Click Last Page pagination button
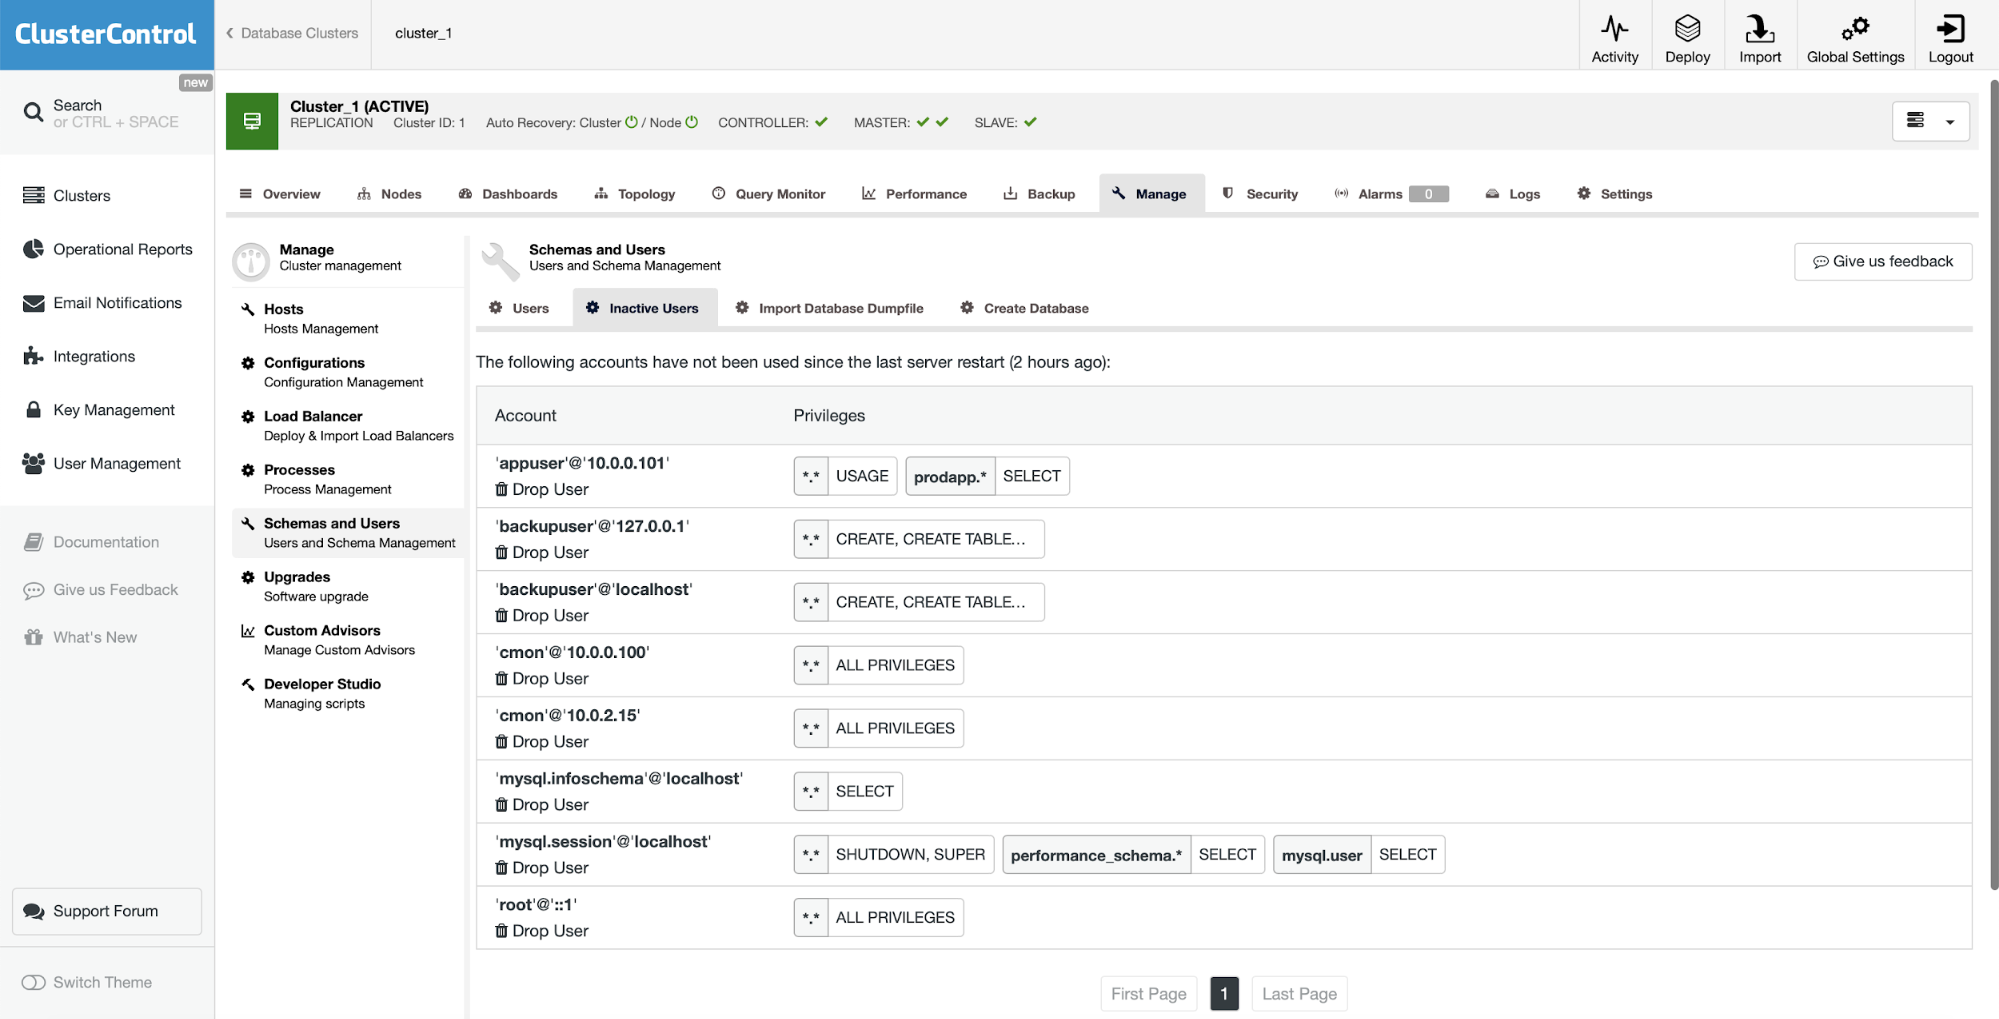 tap(1299, 993)
